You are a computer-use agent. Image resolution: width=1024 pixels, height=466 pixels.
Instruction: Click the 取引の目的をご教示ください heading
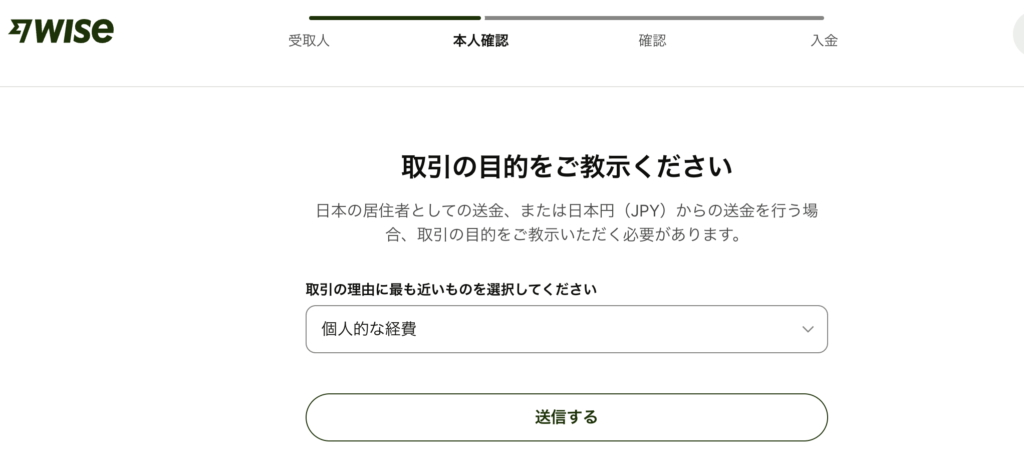(566, 167)
